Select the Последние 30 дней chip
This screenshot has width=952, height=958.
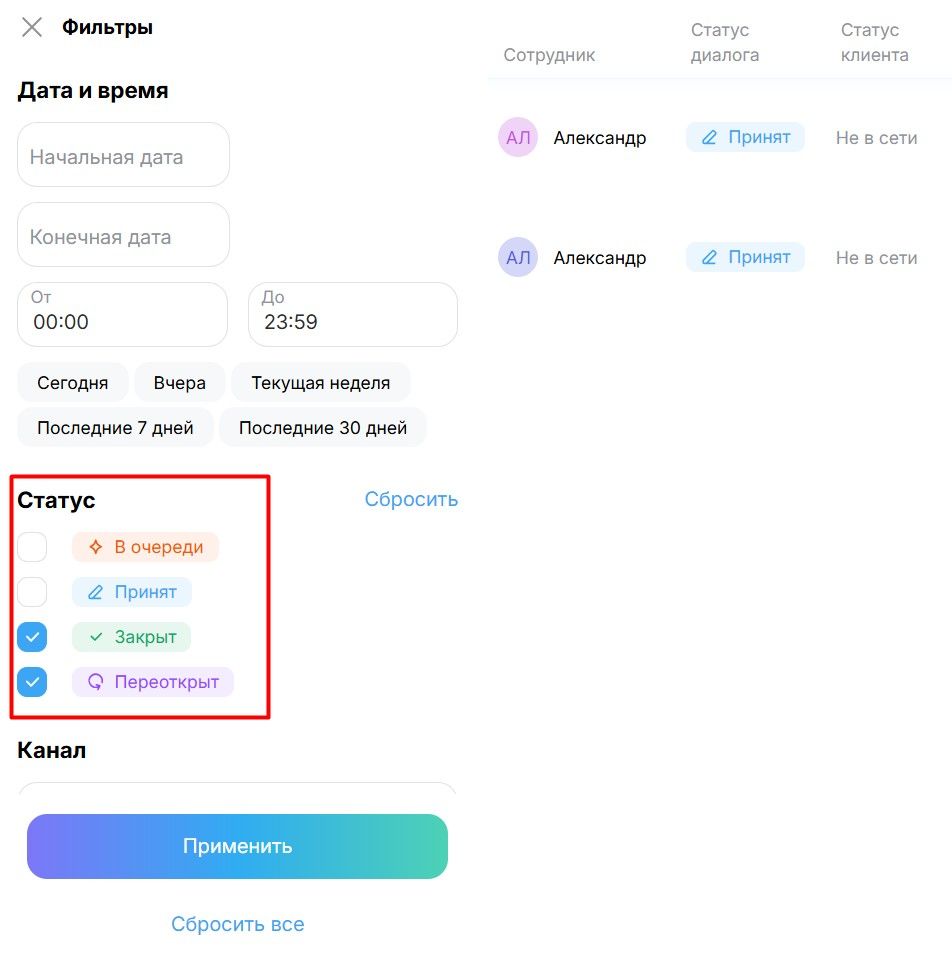click(x=322, y=427)
